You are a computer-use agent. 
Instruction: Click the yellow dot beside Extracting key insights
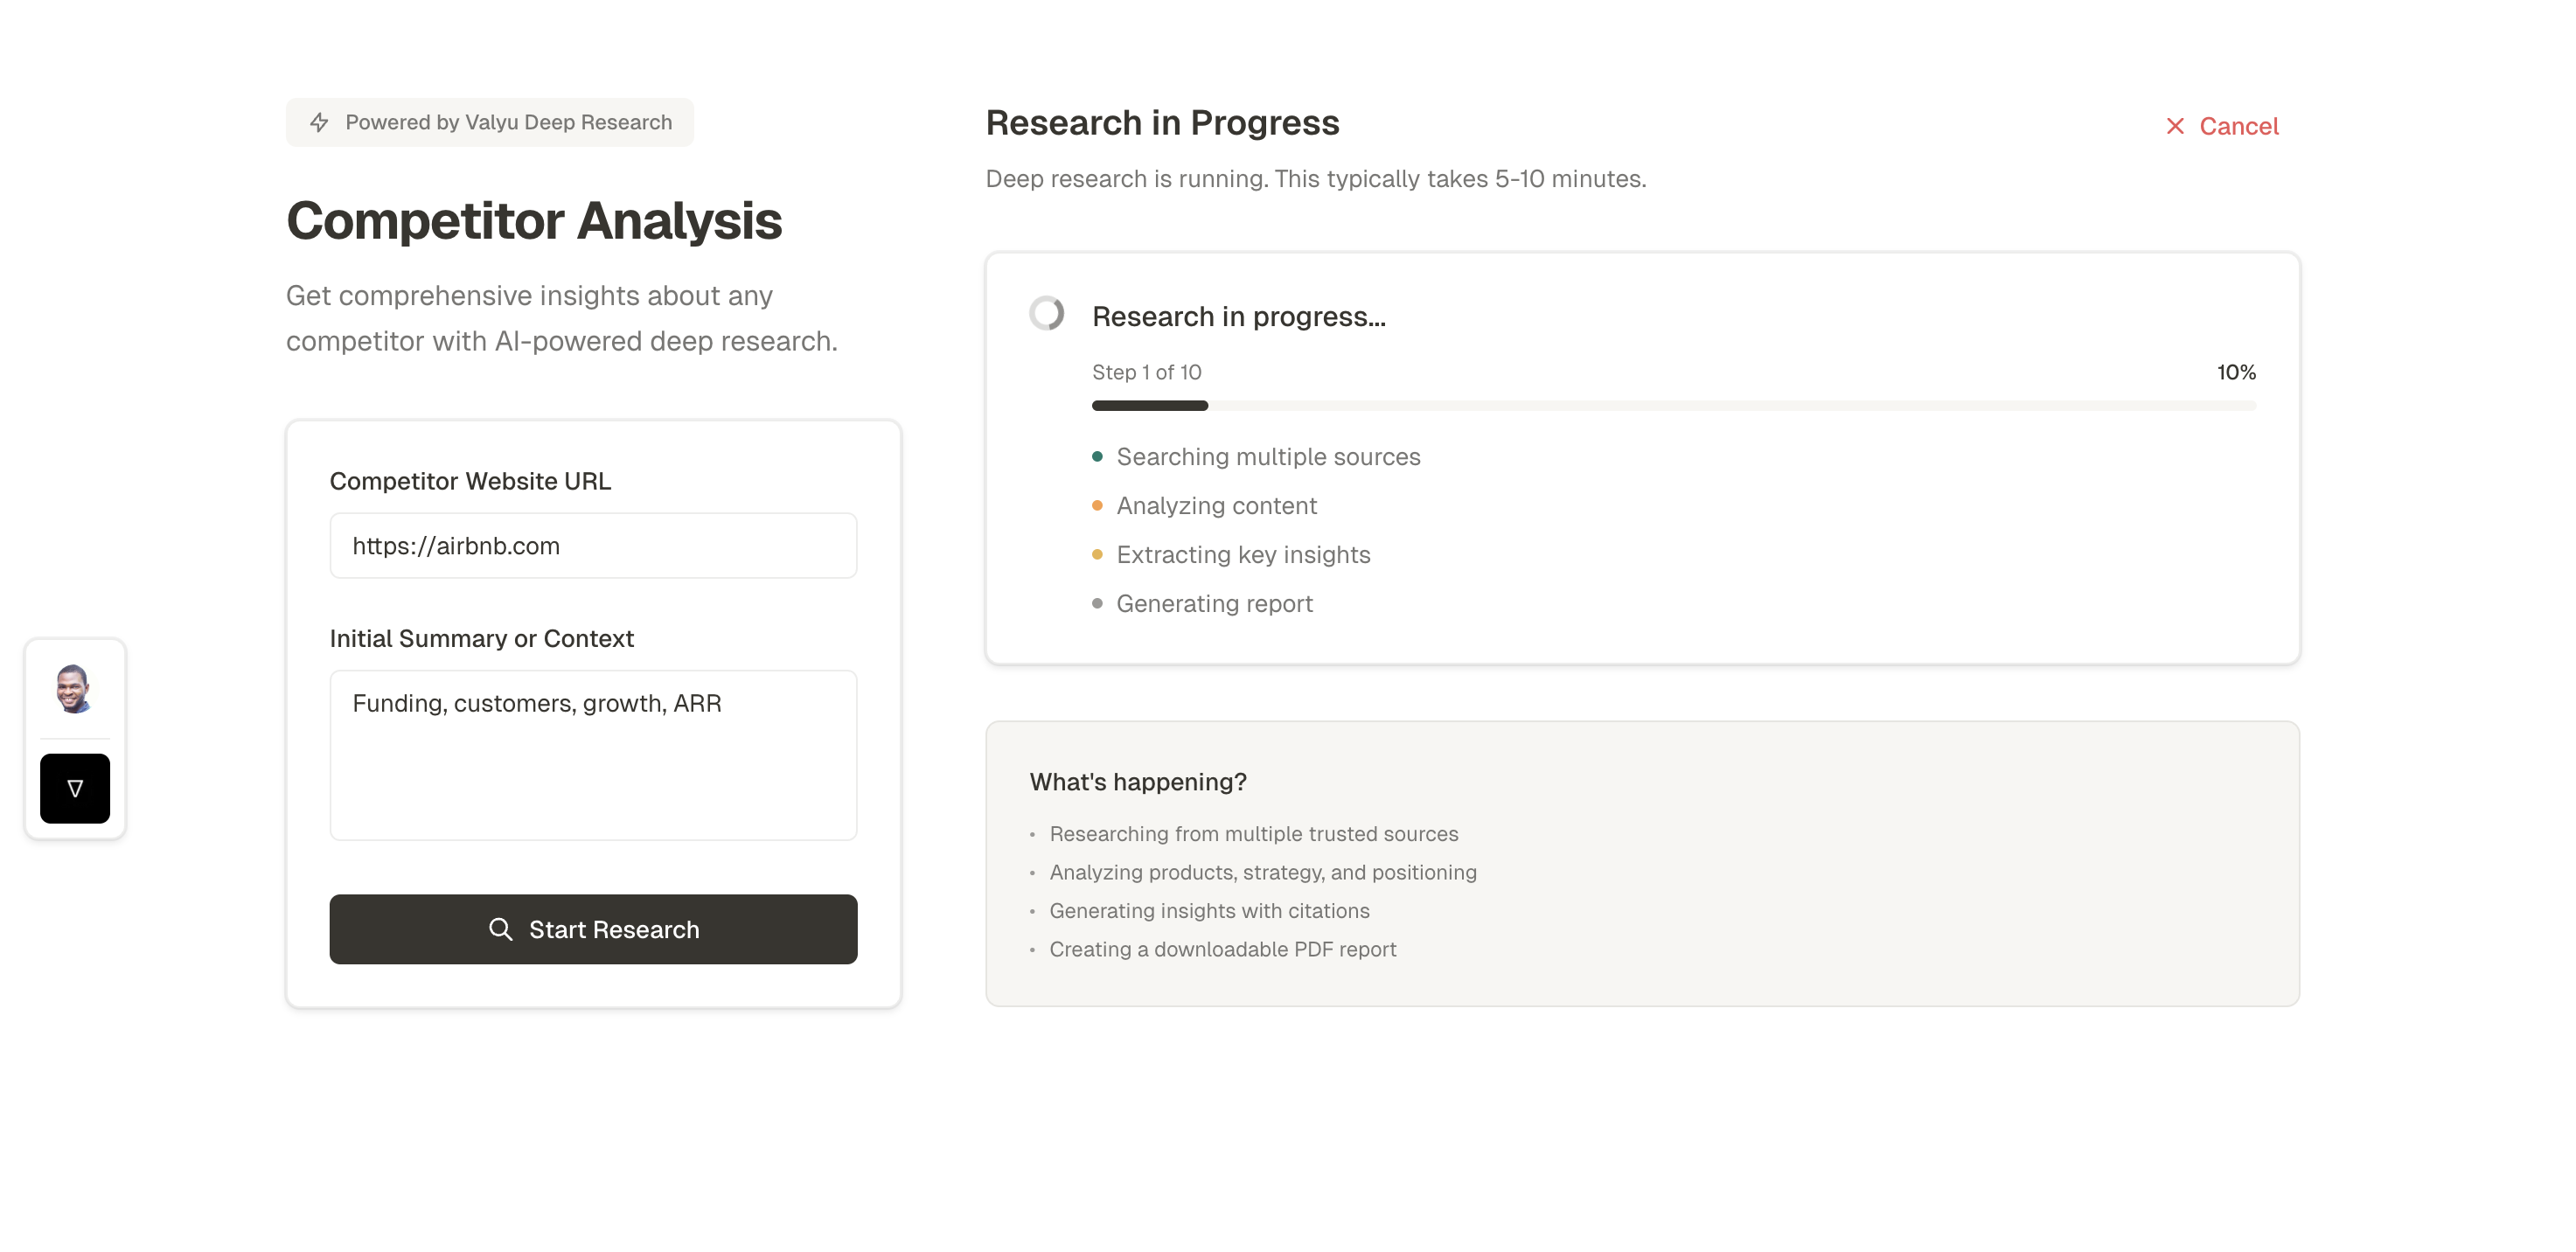[1097, 555]
